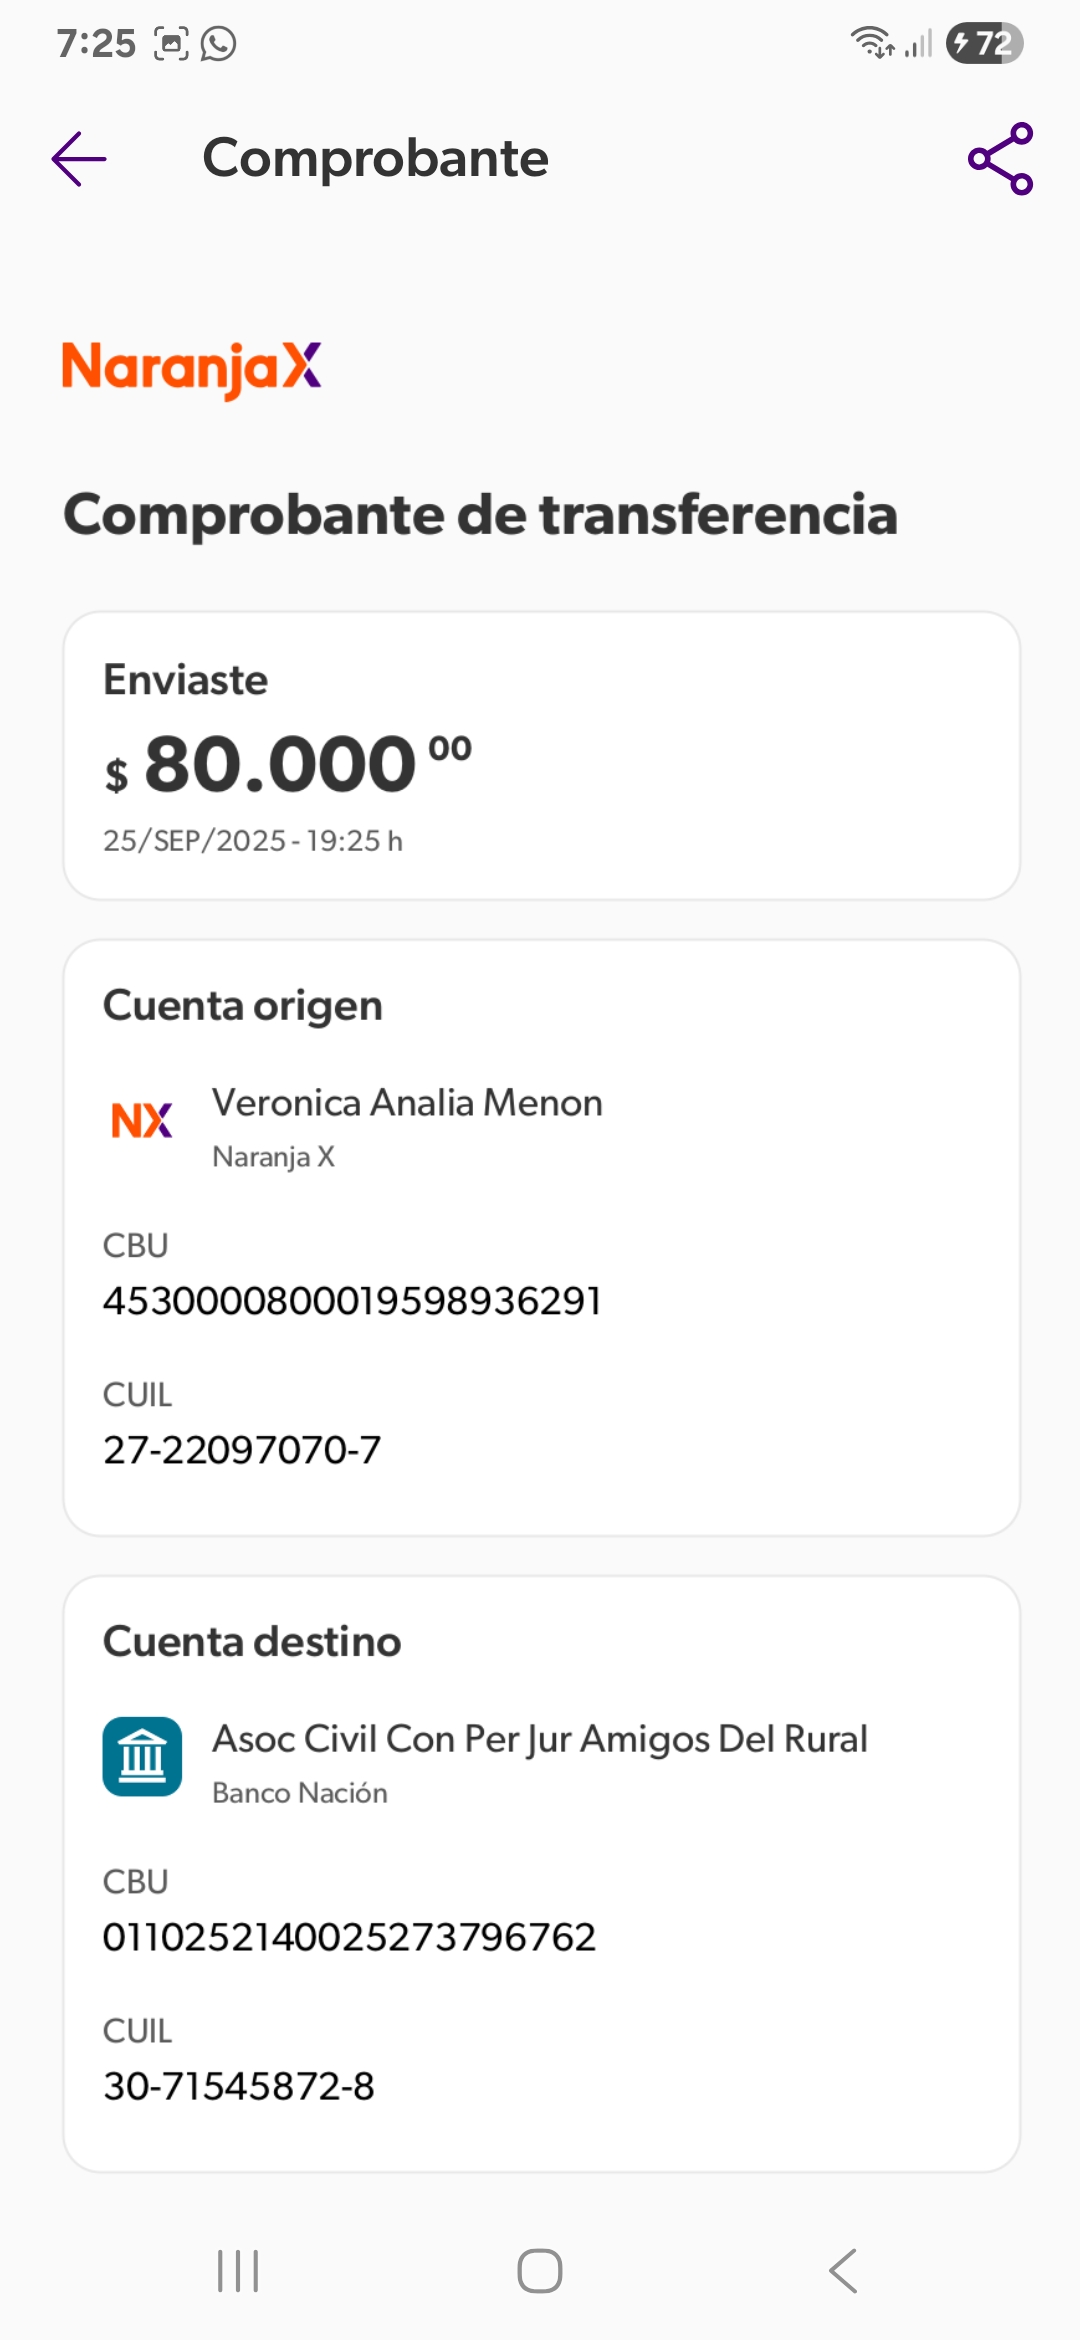Tap the WhatsApp notification icon
The height and width of the screenshot is (2340, 1080).
219,43
